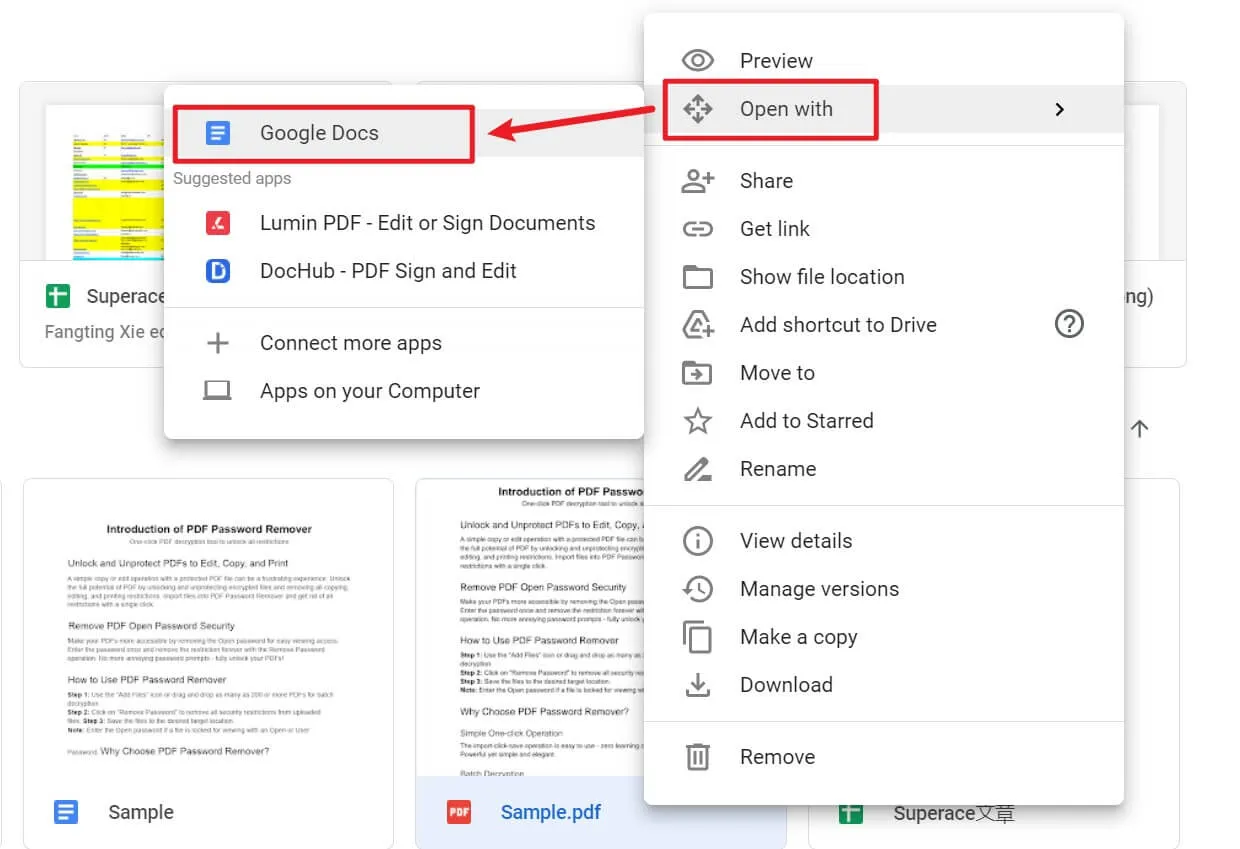The height and width of the screenshot is (849, 1240).
Task: Open the Connect more apps option
Action: [x=350, y=343]
